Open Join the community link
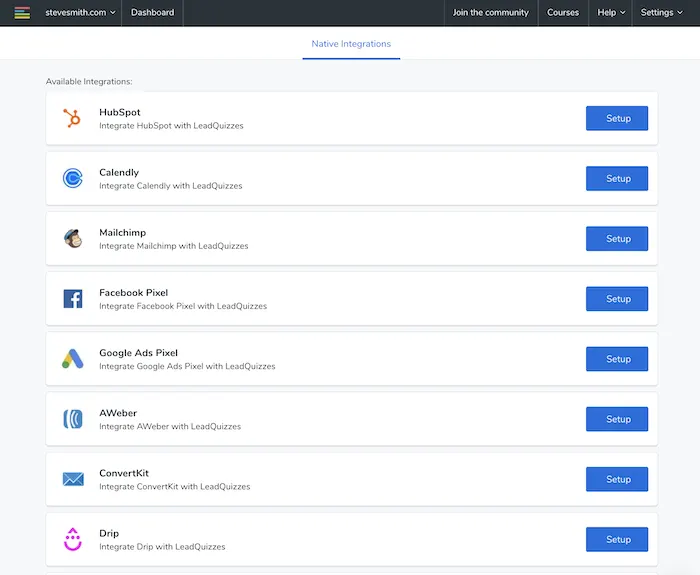 (491, 12)
